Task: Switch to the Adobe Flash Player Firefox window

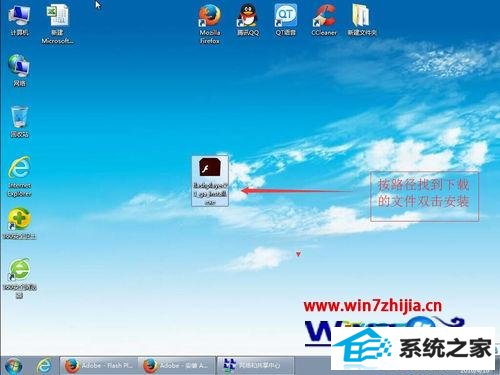Action: (98, 366)
